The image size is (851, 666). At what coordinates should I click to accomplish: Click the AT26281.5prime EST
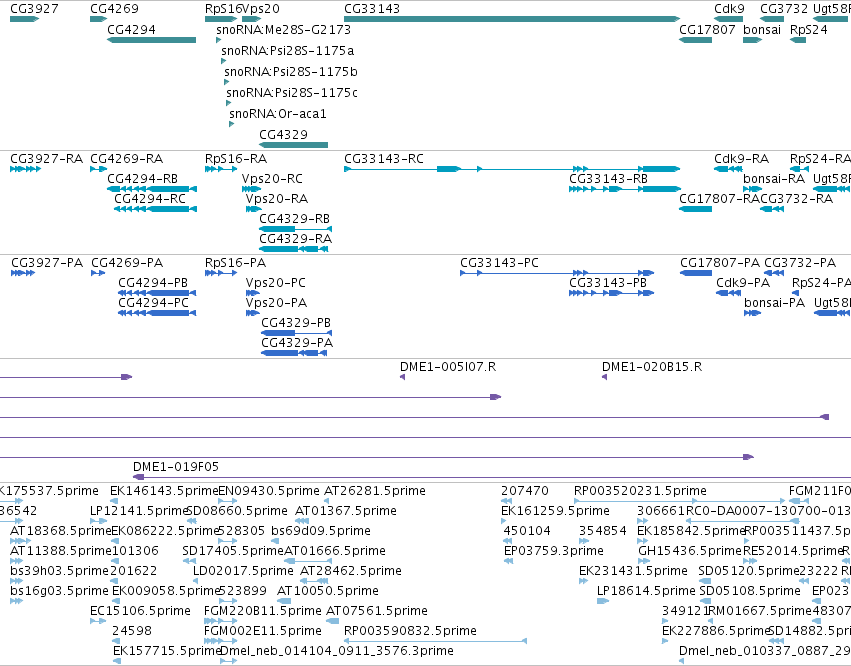326,501
